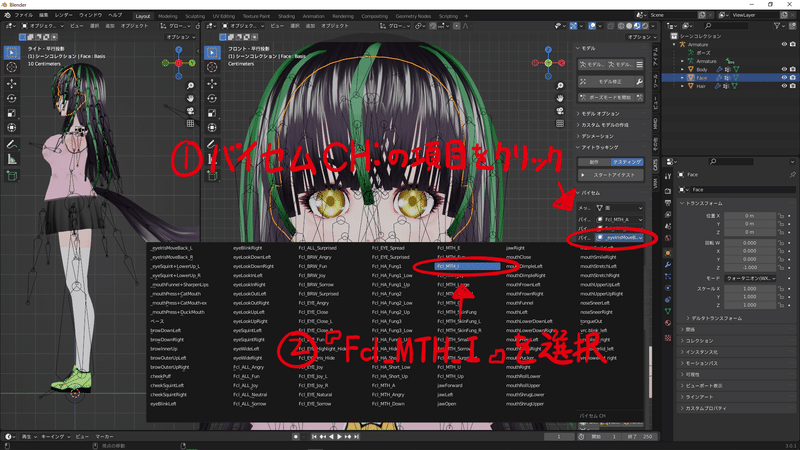The height and width of the screenshot is (450, 800).
Task: Select Fcl_MTH_I in shape key list
Action: (467, 266)
